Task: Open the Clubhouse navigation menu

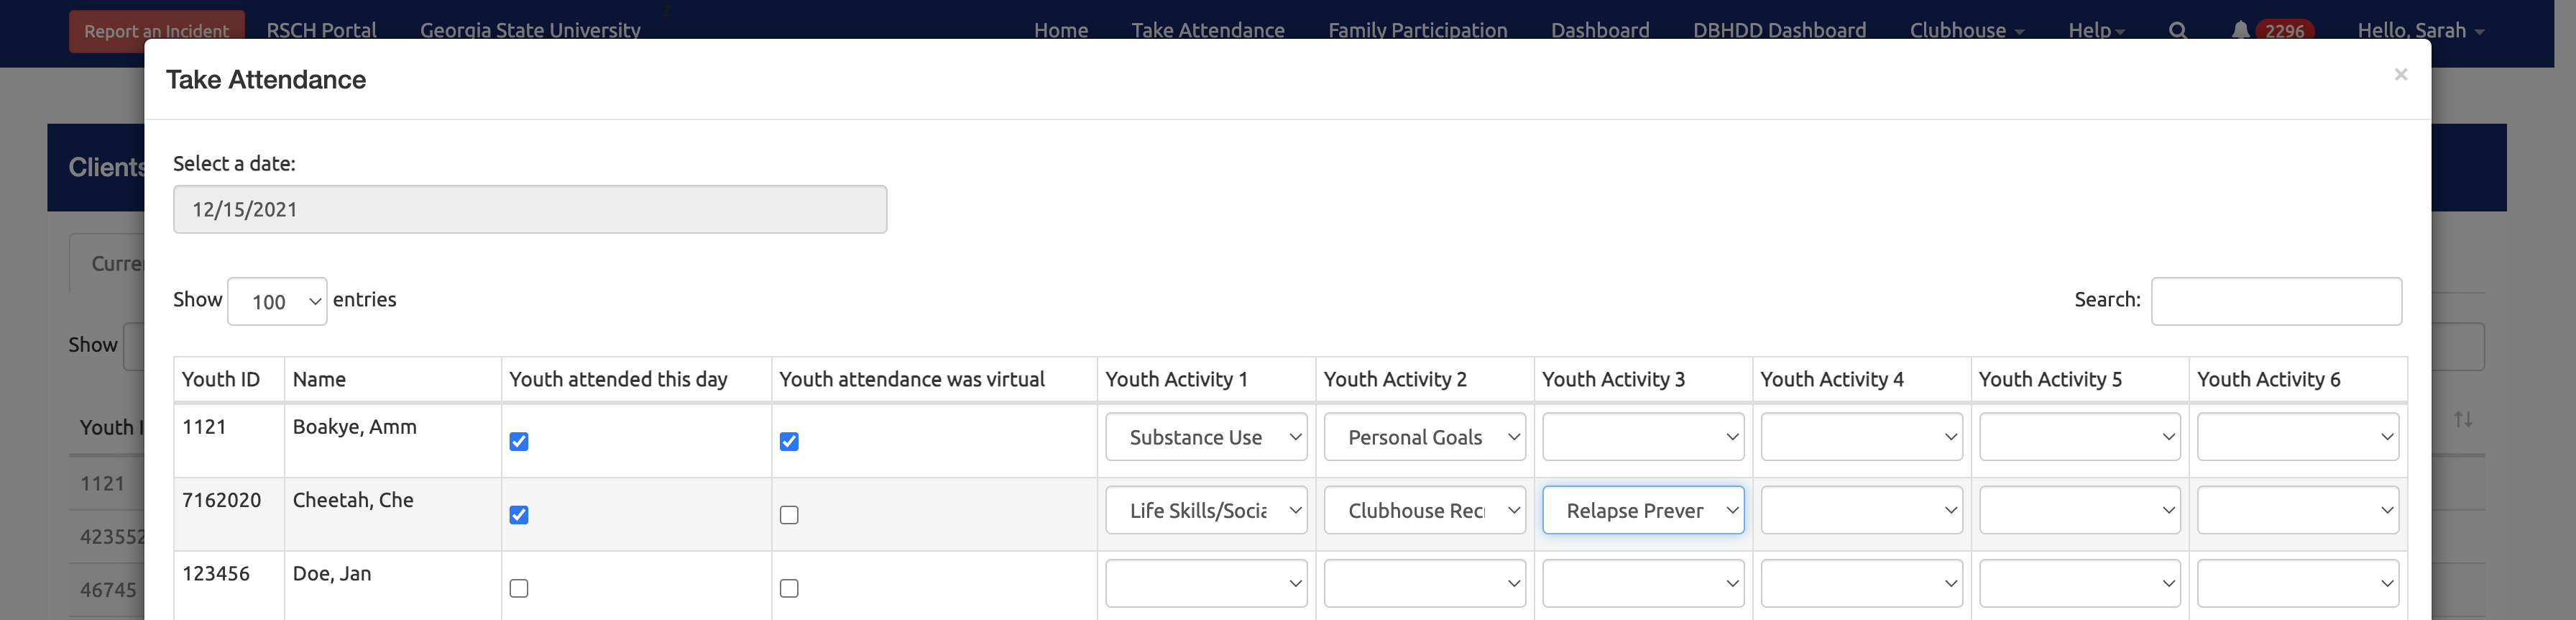Action: [1966, 30]
